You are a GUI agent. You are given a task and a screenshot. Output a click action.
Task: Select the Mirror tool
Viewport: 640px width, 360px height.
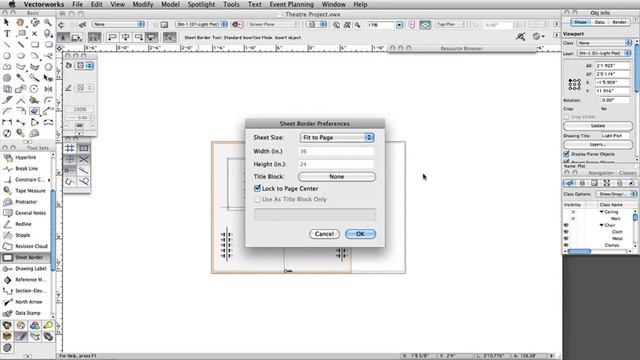(48, 89)
